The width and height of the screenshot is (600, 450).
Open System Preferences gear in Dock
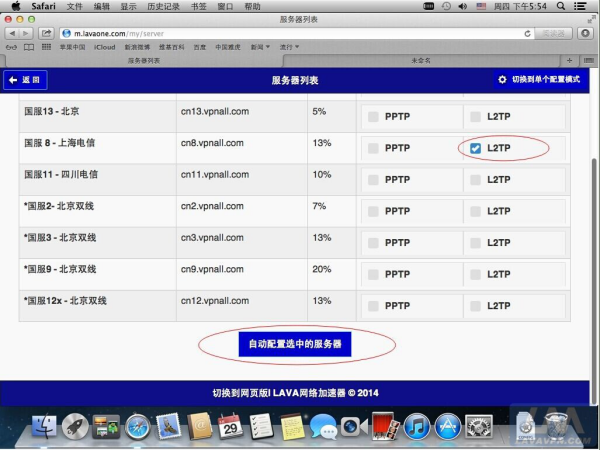[x=479, y=427]
